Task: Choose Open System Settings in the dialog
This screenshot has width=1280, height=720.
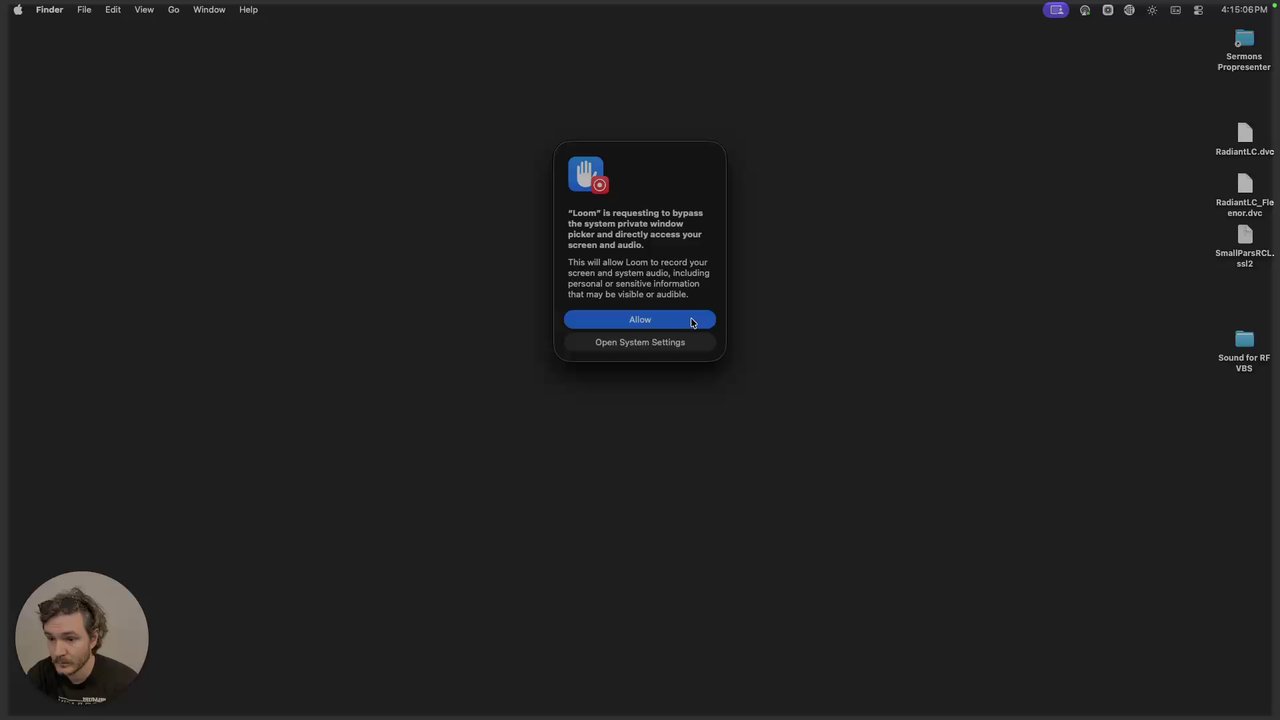Action: (640, 342)
